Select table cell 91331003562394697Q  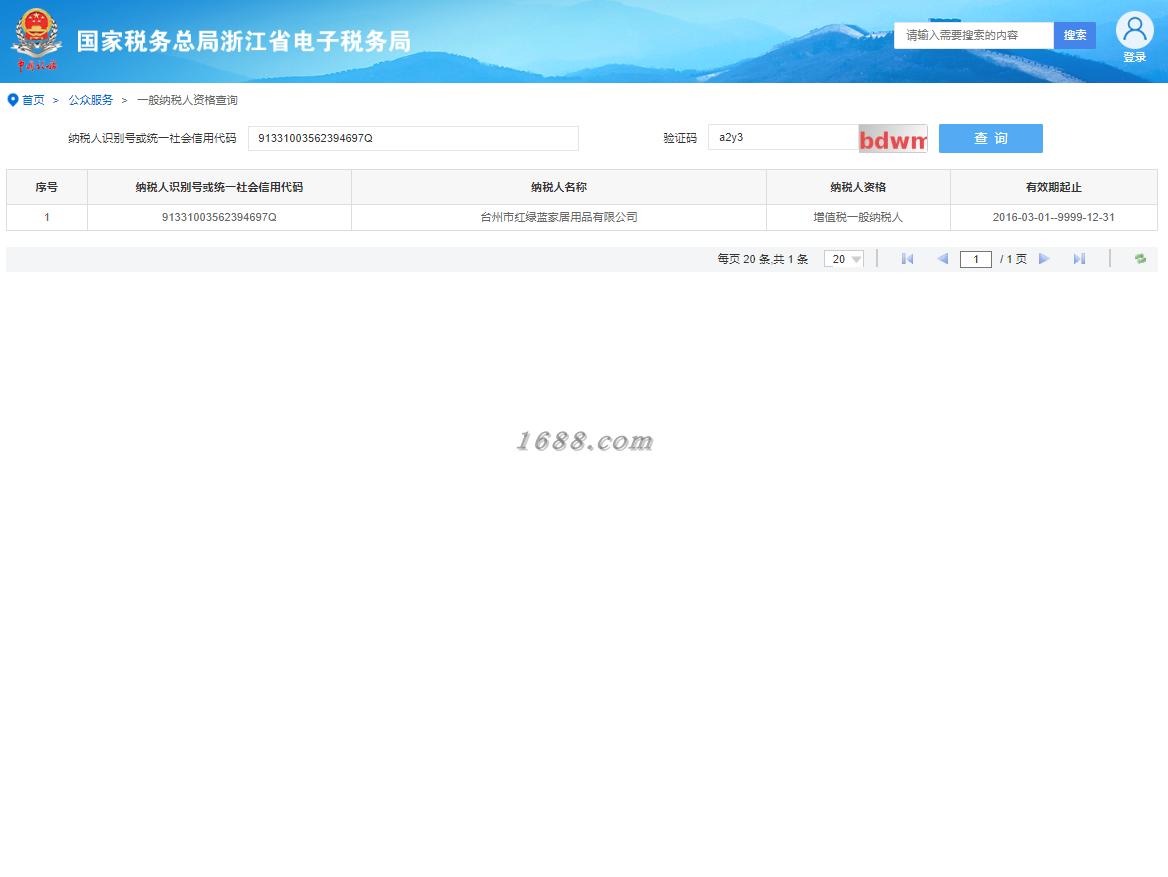pos(219,218)
